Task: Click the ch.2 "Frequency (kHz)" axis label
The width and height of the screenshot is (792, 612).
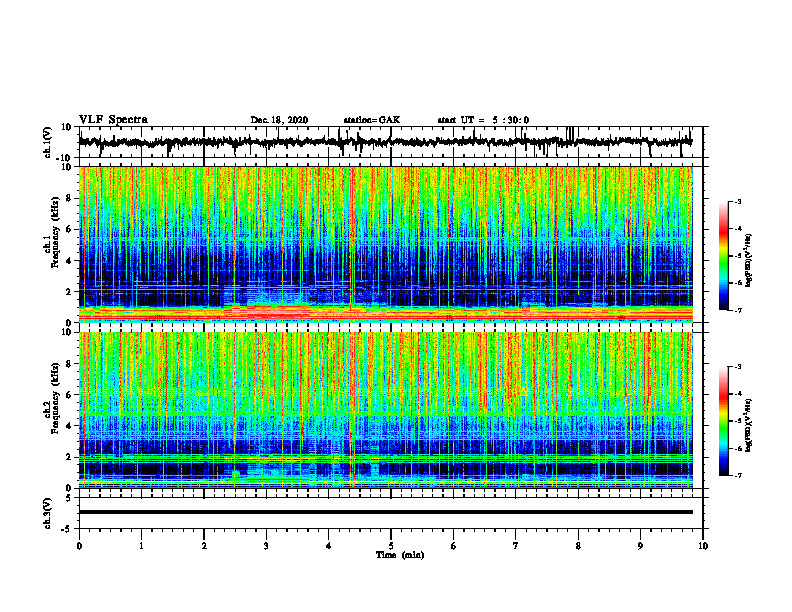Action: 55,398
